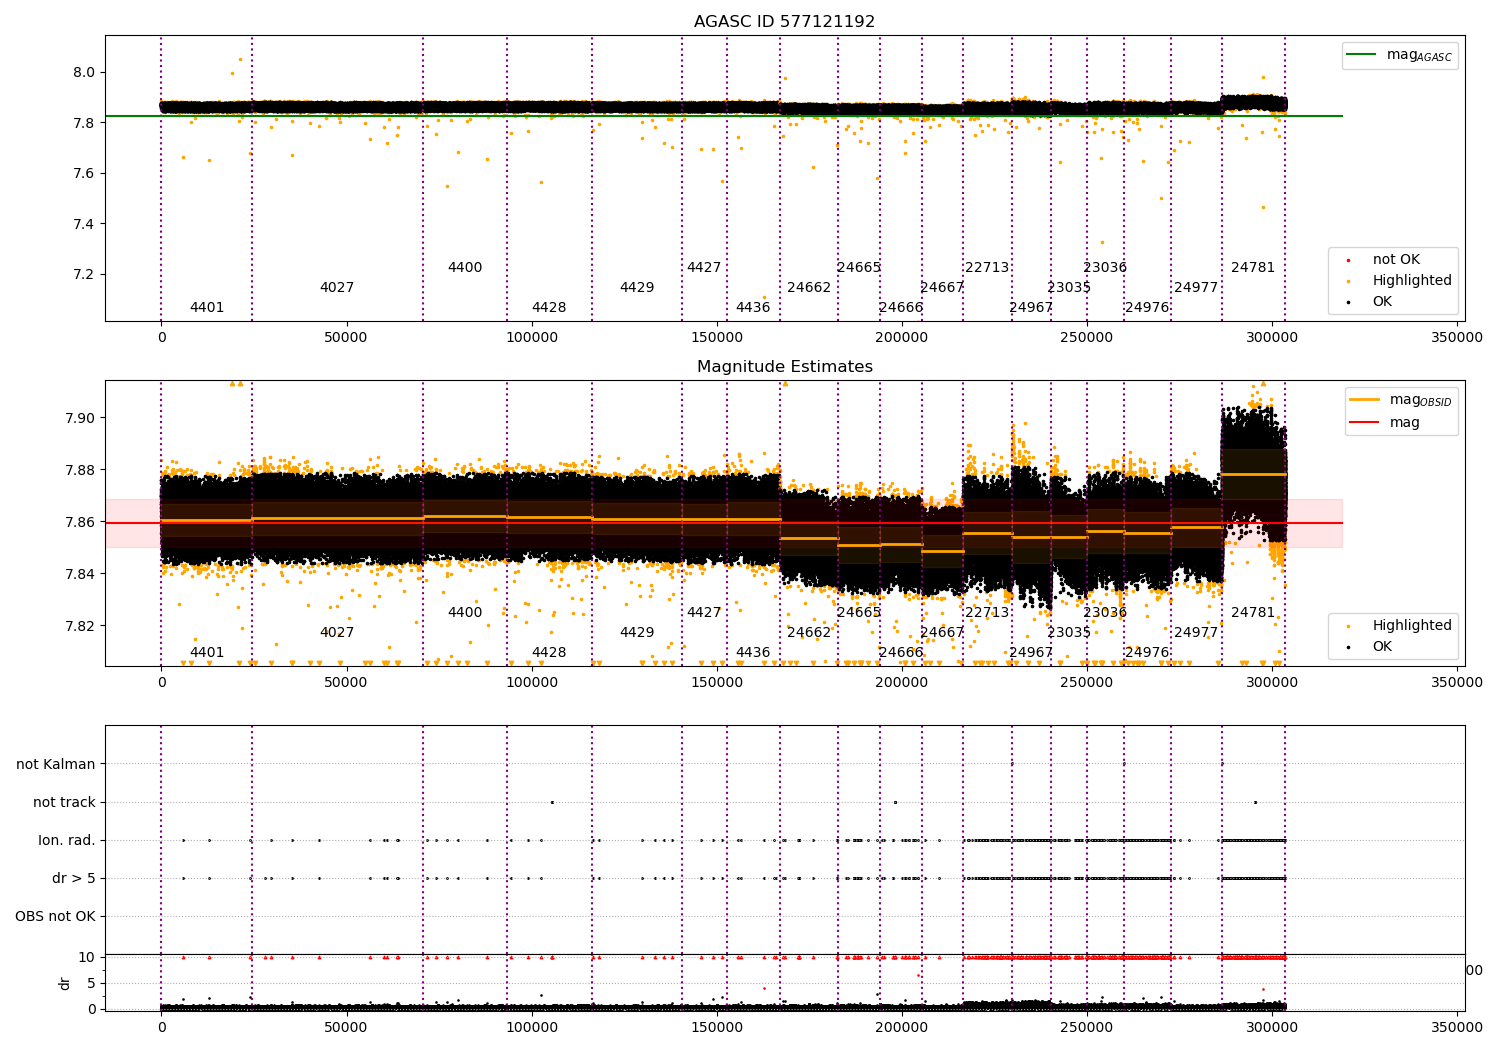Click the 'Ion. rad.' axis label
Screen dimensions: 1500x1050
tap(67, 840)
